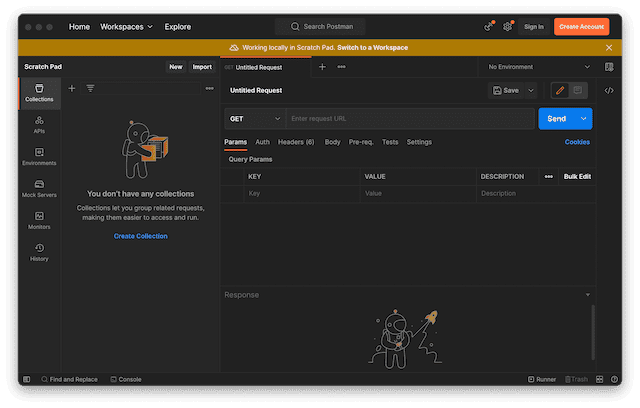Click the Enter request URL field
Screen dimensions: 640x408
410,118
